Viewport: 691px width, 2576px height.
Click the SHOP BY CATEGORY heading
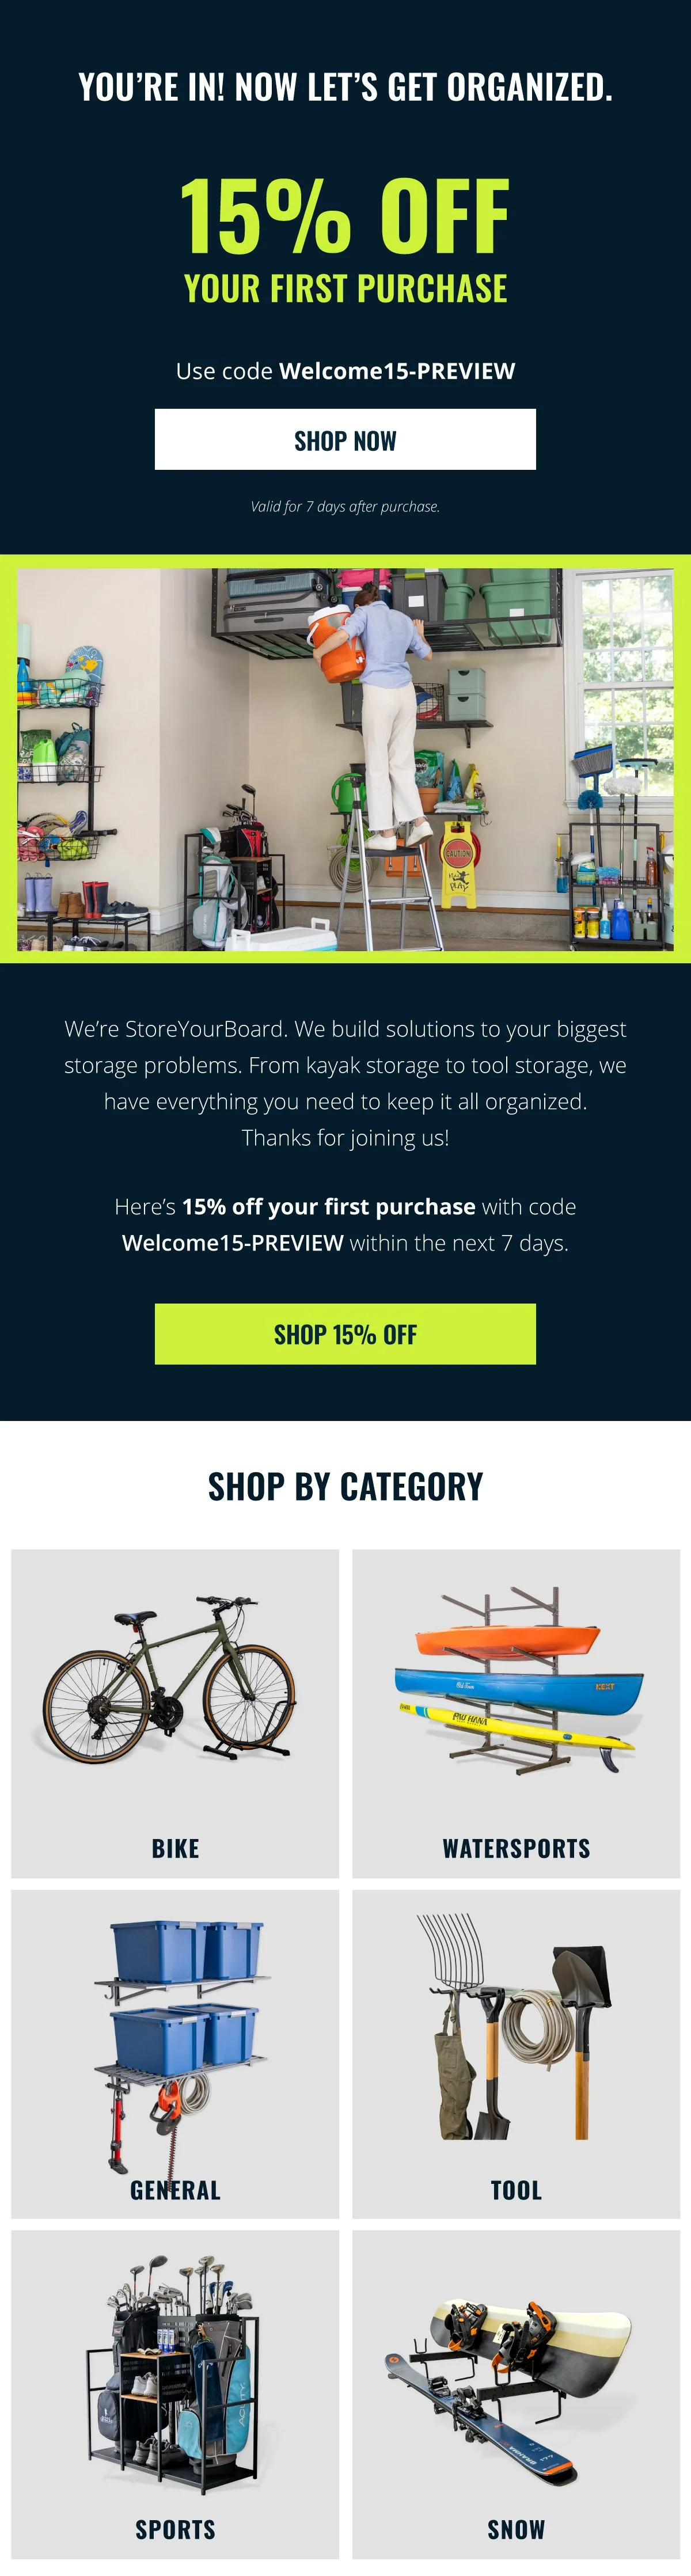point(345,1486)
